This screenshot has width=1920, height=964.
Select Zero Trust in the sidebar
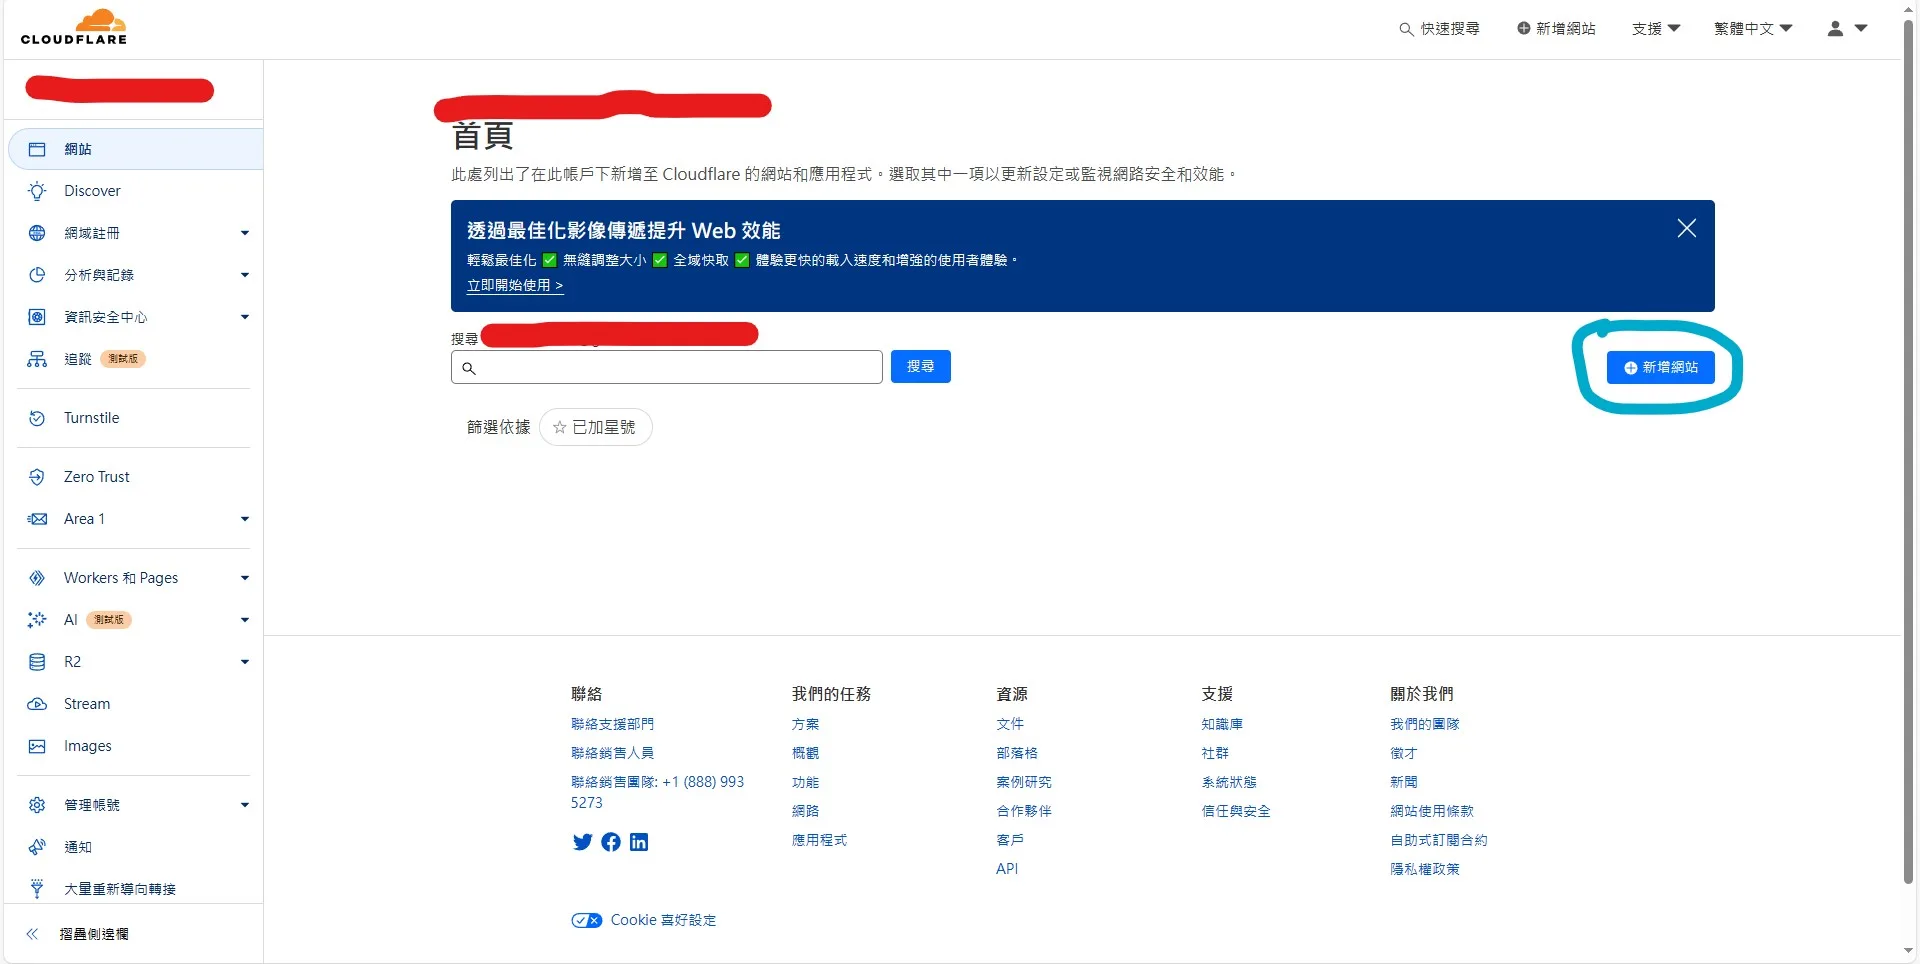tap(96, 477)
